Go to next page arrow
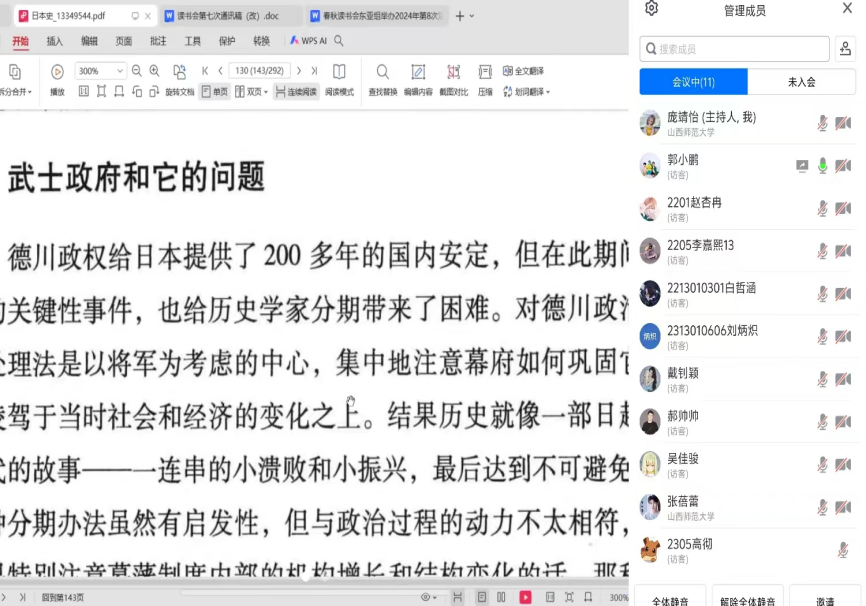866x606 pixels. pyautogui.click(x=298, y=71)
